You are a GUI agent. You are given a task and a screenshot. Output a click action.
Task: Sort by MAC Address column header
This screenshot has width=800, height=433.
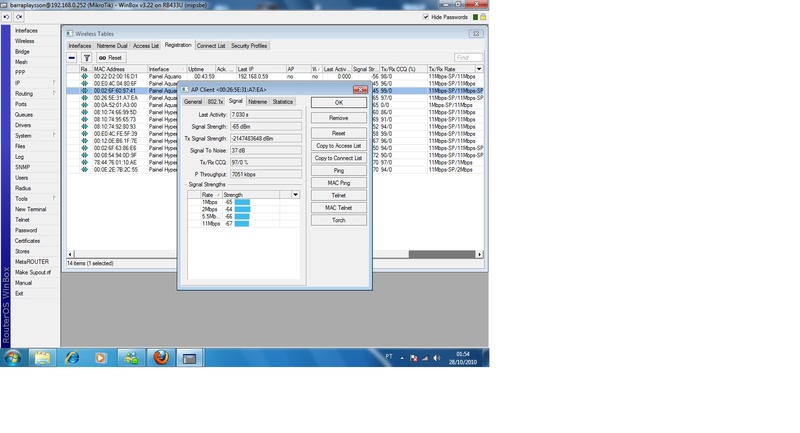(119, 69)
